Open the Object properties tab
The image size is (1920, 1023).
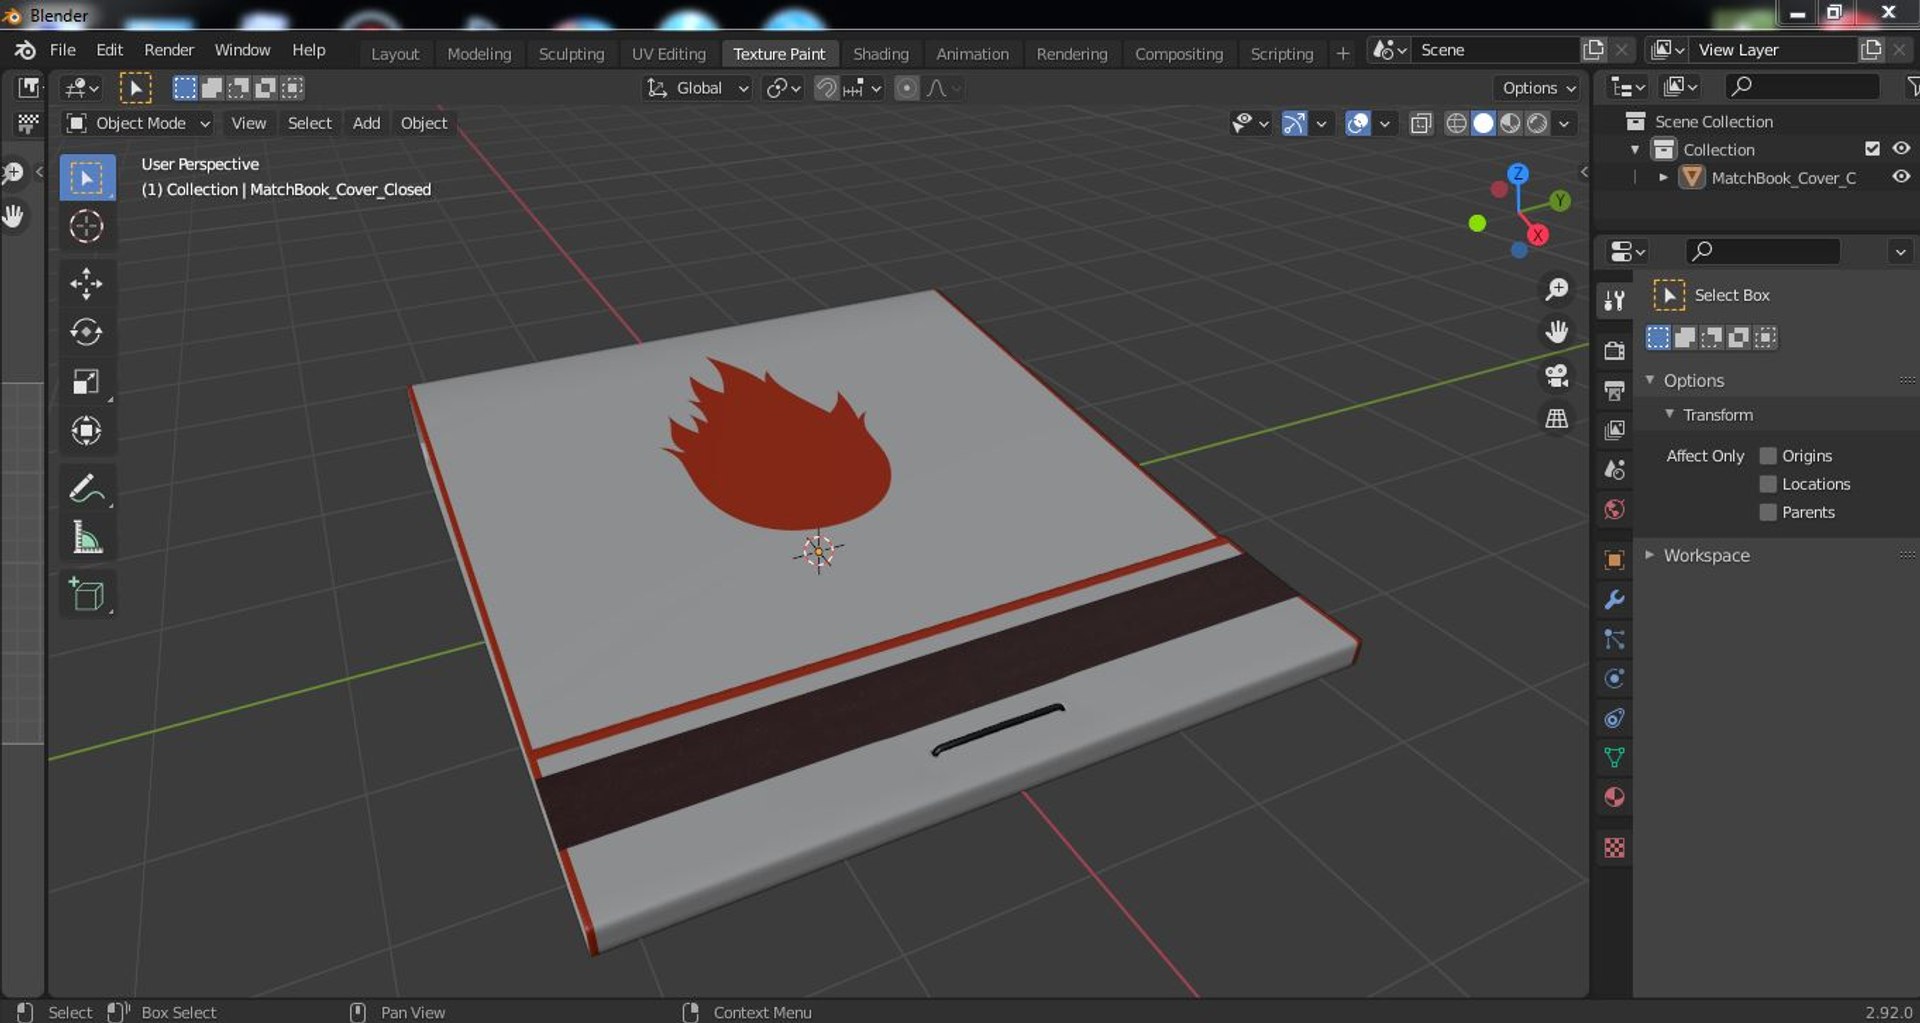pyautogui.click(x=1614, y=560)
